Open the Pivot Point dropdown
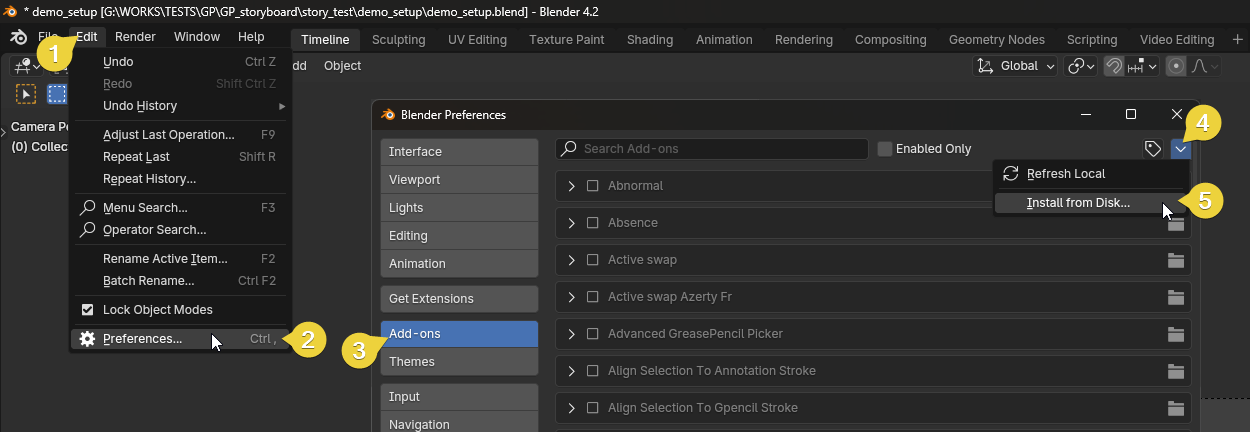1250x432 pixels. pyautogui.click(x=1080, y=66)
